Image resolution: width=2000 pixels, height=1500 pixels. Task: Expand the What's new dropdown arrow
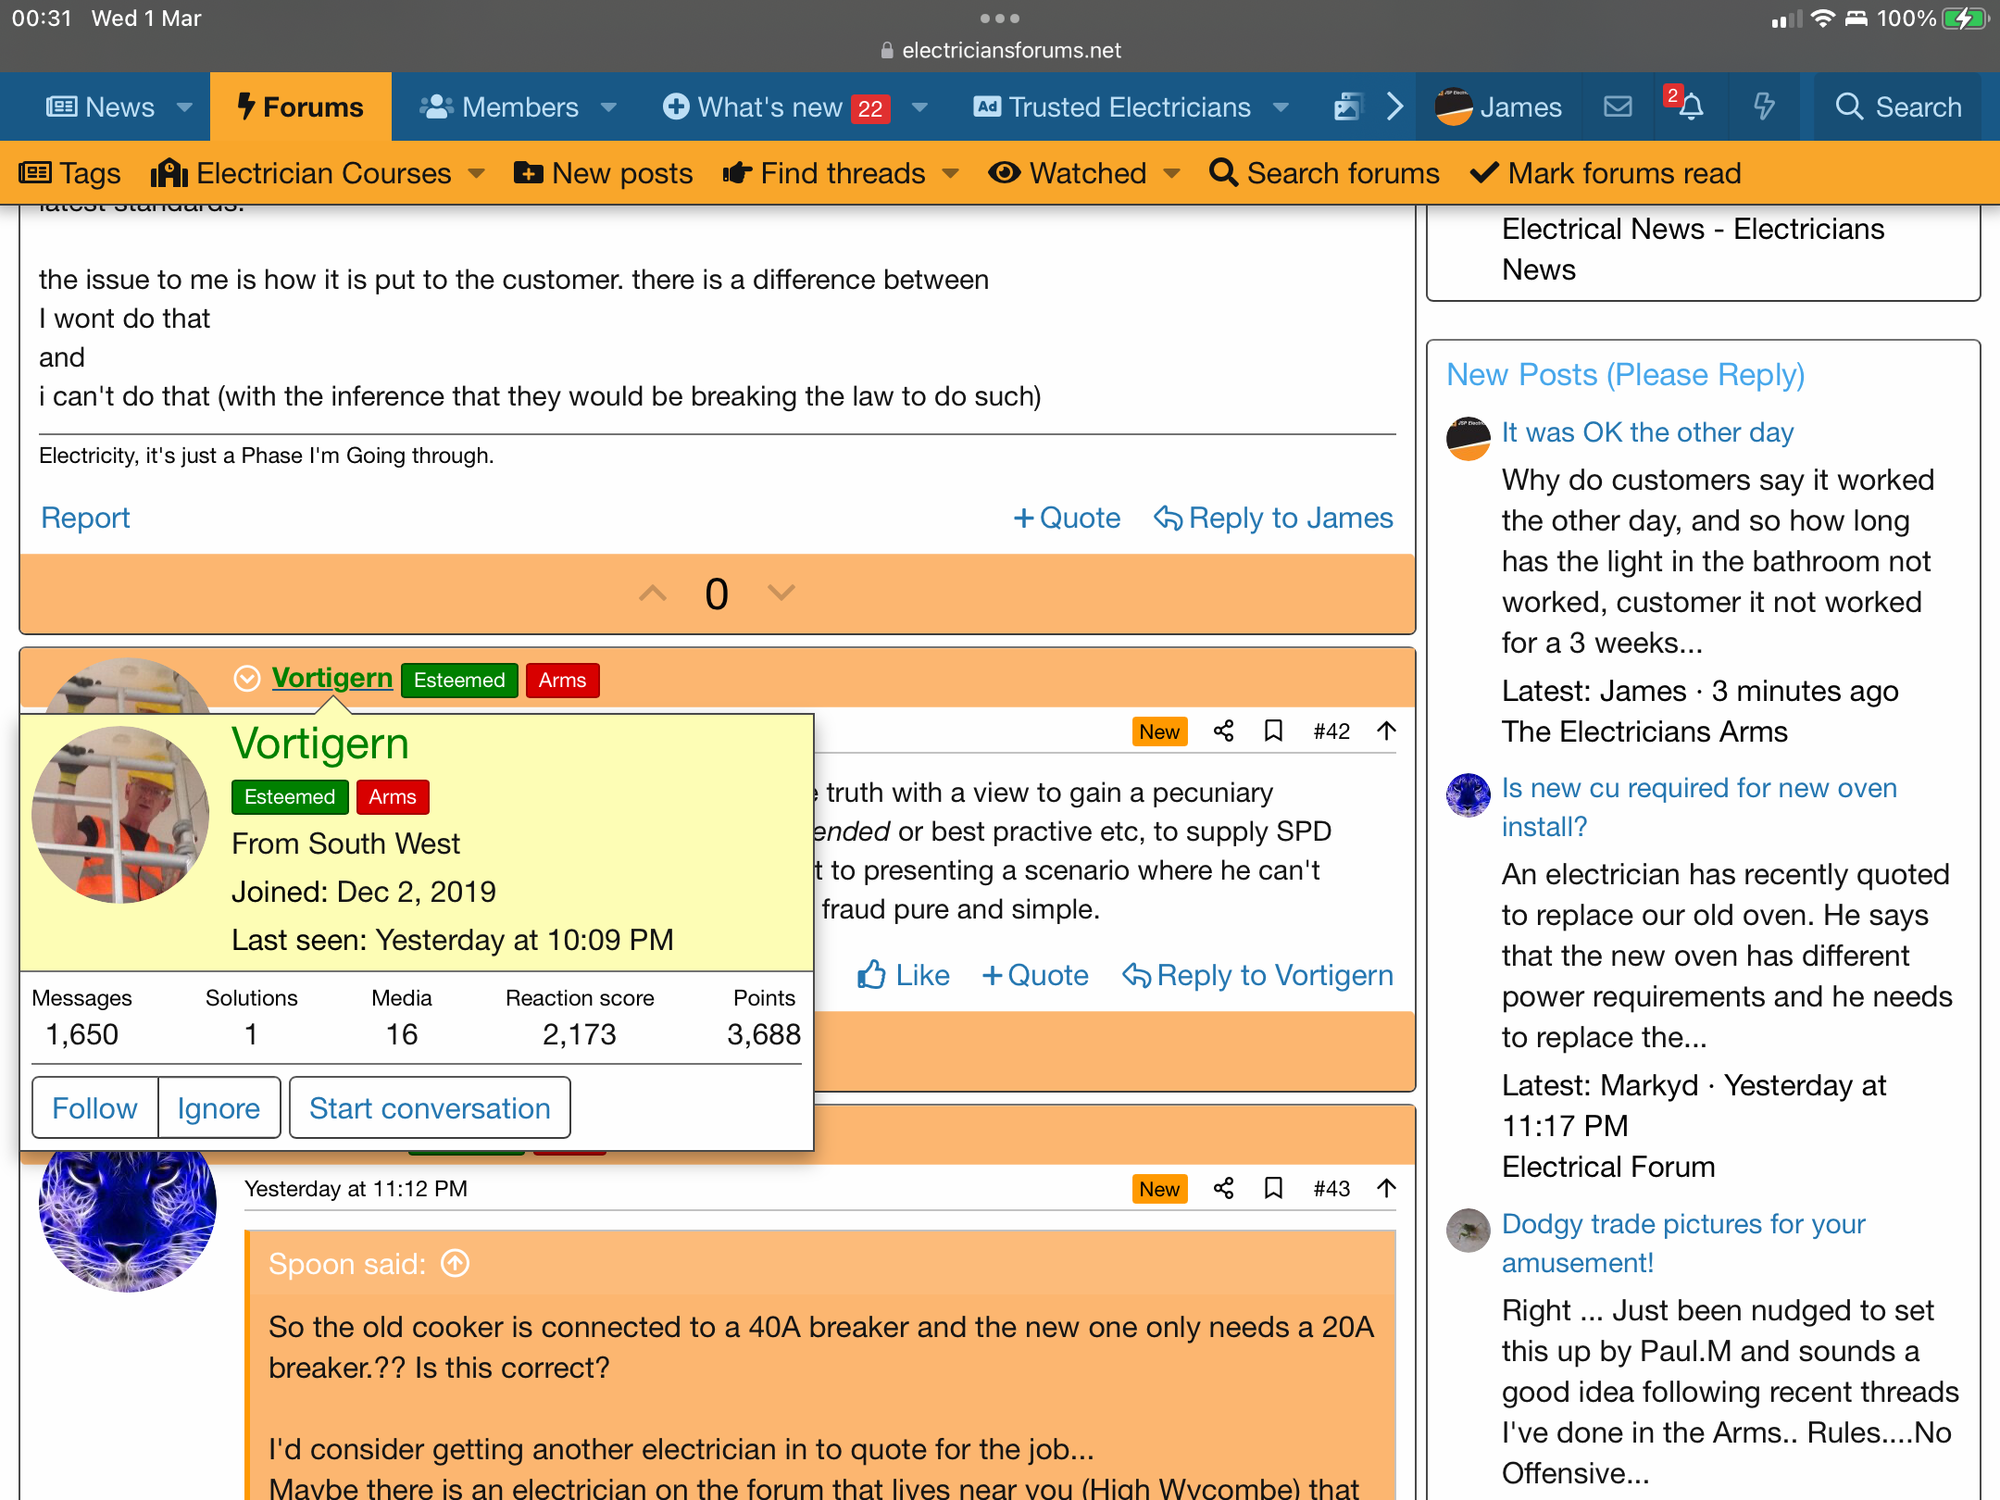point(920,107)
